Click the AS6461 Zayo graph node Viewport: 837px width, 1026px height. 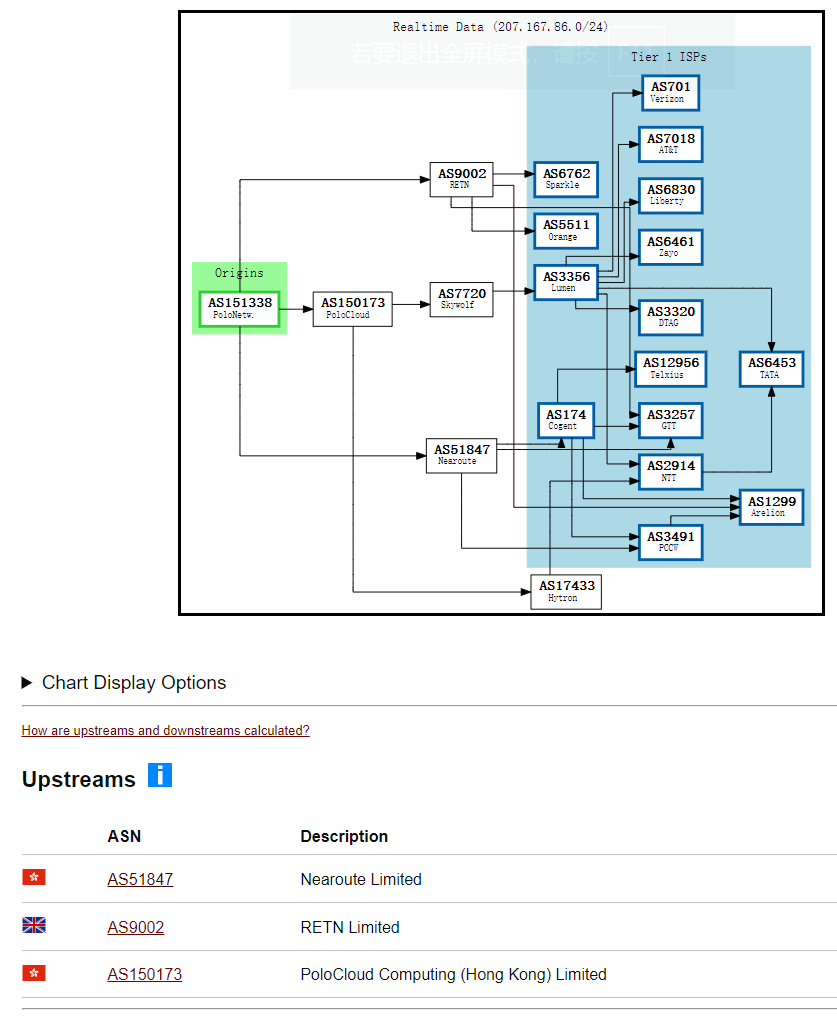[x=671, y=247]
